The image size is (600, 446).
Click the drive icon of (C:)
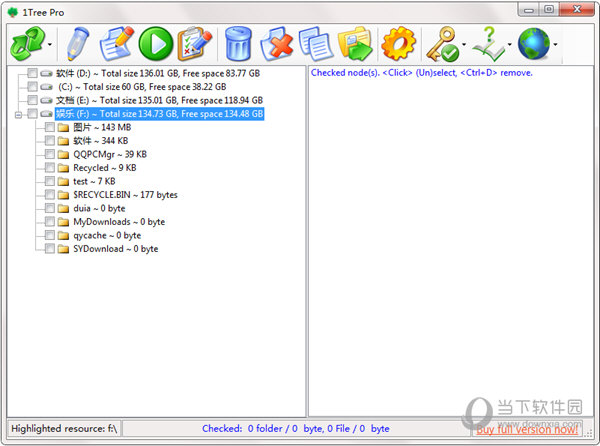[46, 87]
